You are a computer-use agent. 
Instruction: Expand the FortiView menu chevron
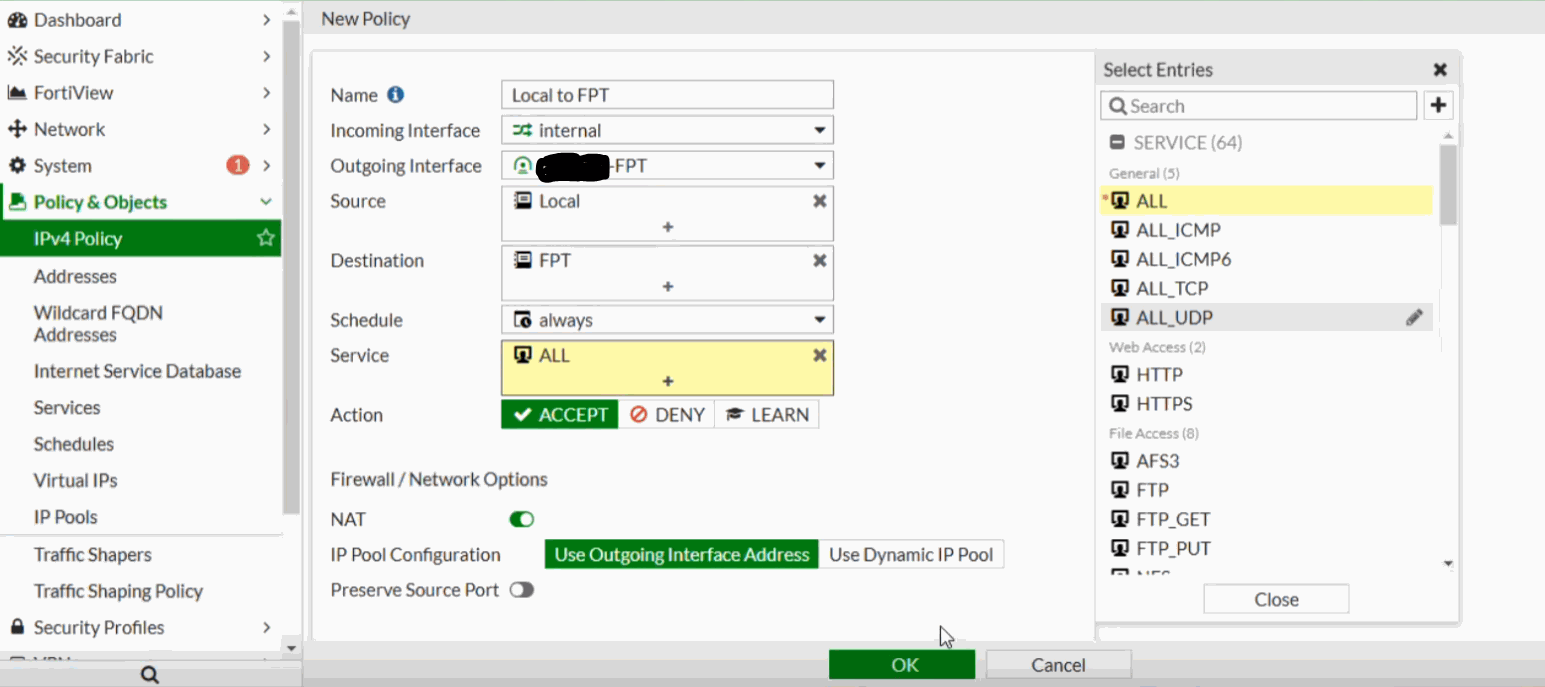[x=266, y=93]
